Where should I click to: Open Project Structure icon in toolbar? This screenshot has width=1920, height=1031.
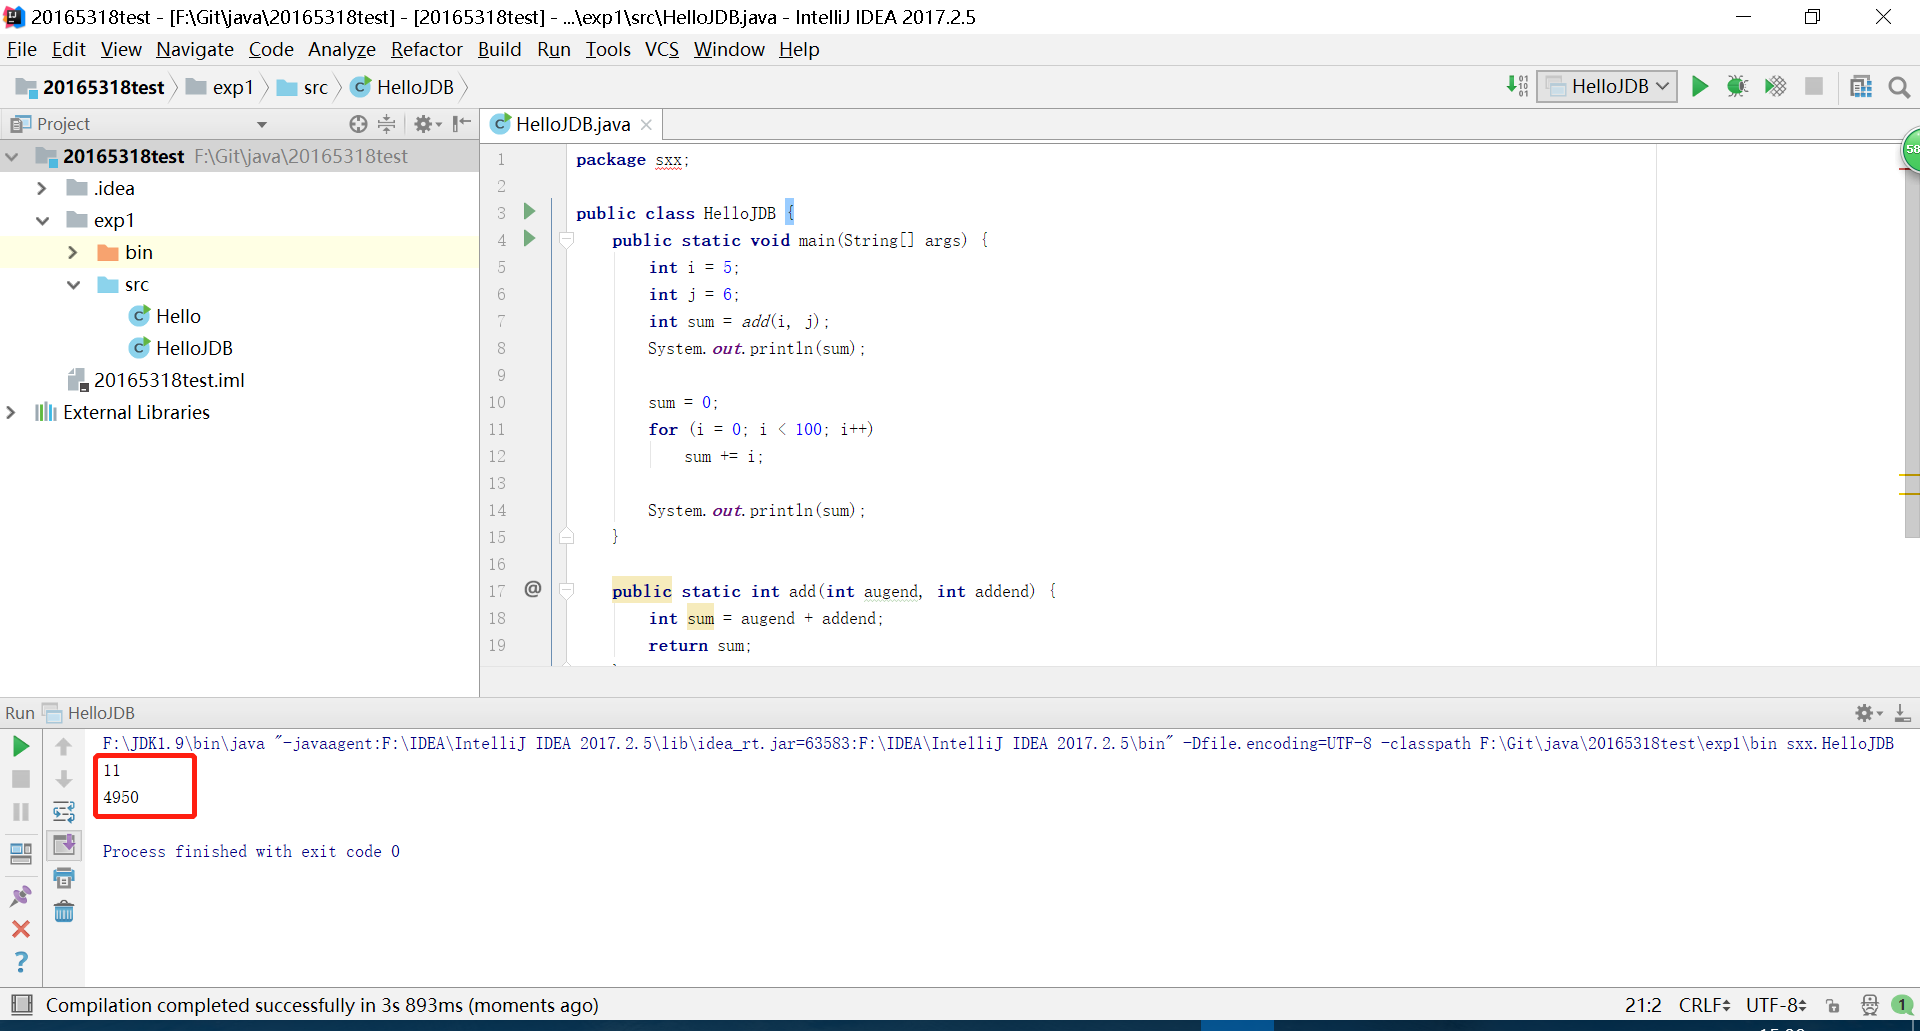1861,87
